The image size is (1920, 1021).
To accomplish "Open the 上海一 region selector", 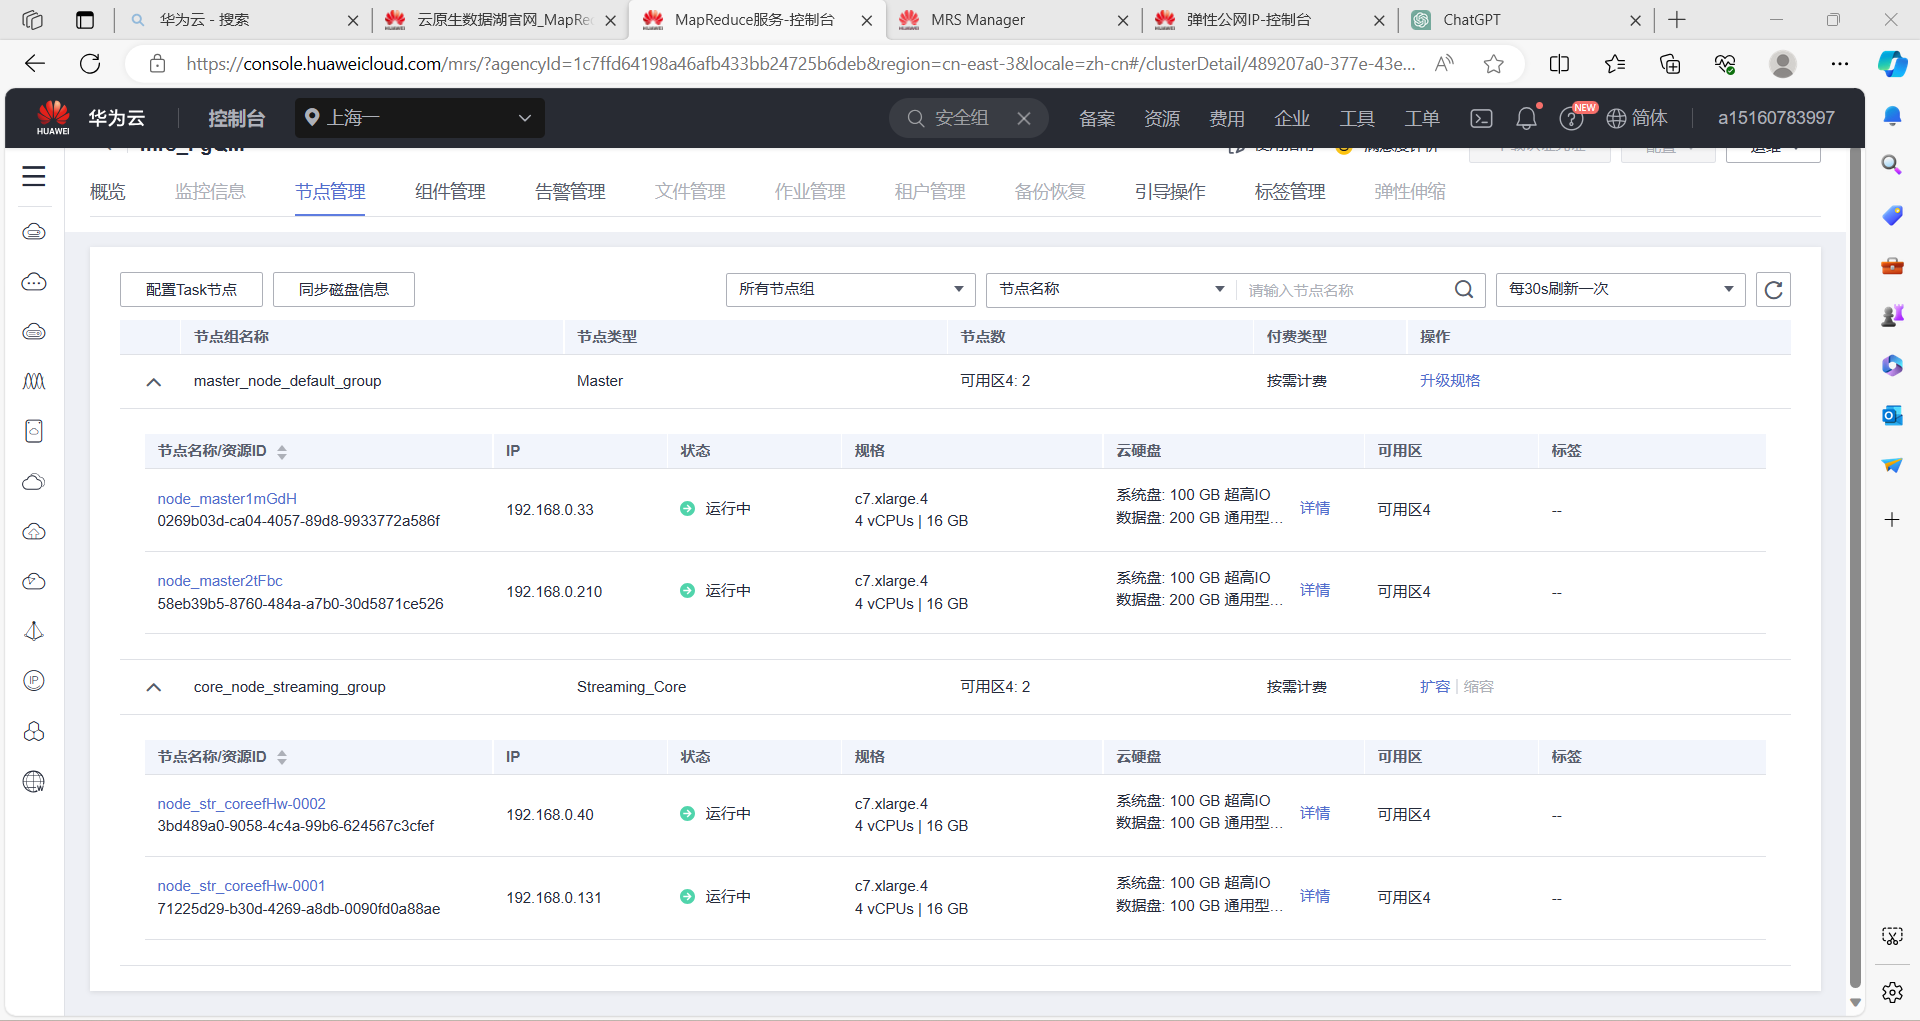I will tap(420, 118).
